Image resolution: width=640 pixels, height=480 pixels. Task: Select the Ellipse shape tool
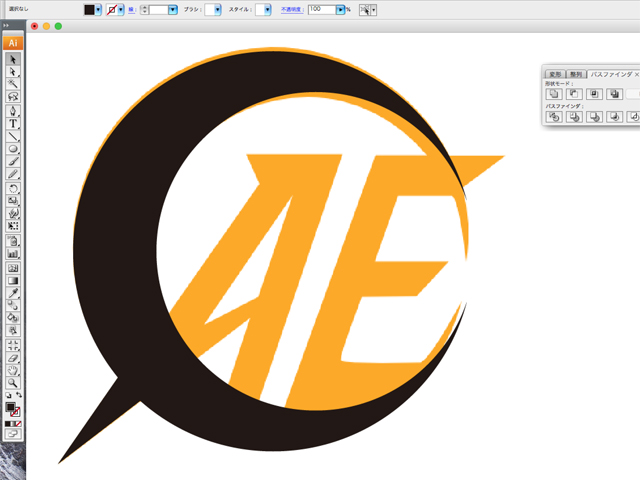[x=13, y=149]
